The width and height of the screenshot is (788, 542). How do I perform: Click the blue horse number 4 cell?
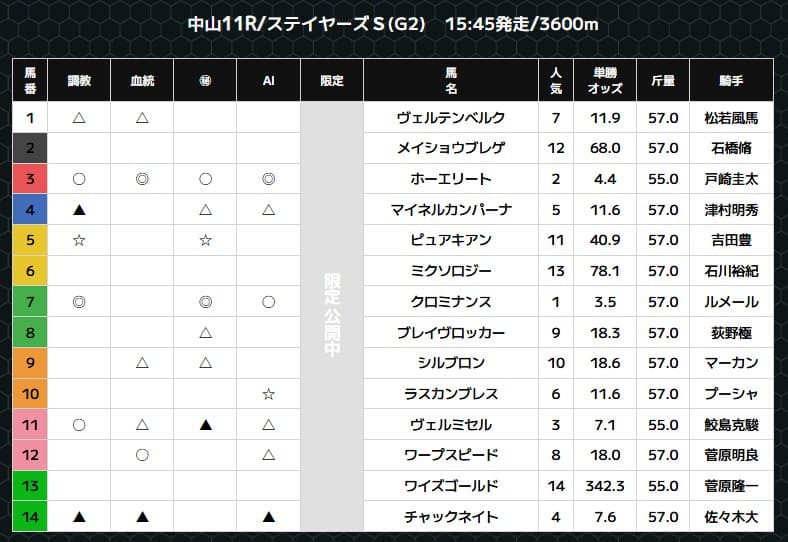30,210
